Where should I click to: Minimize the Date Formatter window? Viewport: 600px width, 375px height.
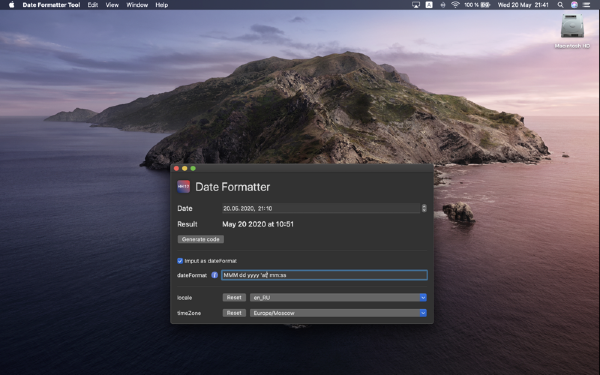click(x=185, y=168)
